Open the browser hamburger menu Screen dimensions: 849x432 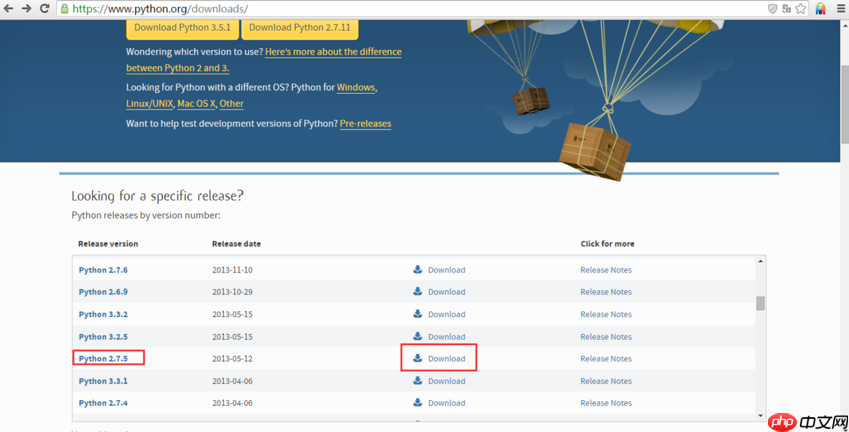[x=840, y=9]
